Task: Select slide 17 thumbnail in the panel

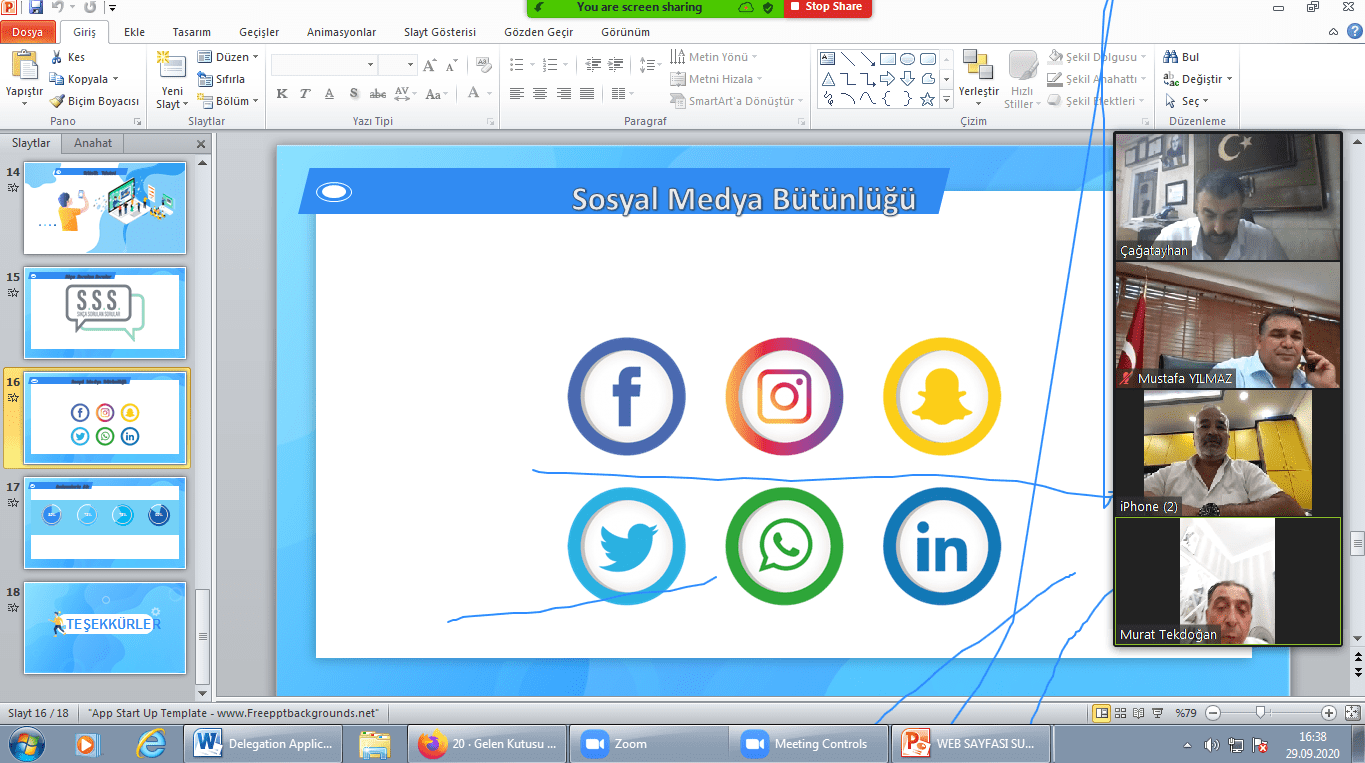Action: click(105, 522)
